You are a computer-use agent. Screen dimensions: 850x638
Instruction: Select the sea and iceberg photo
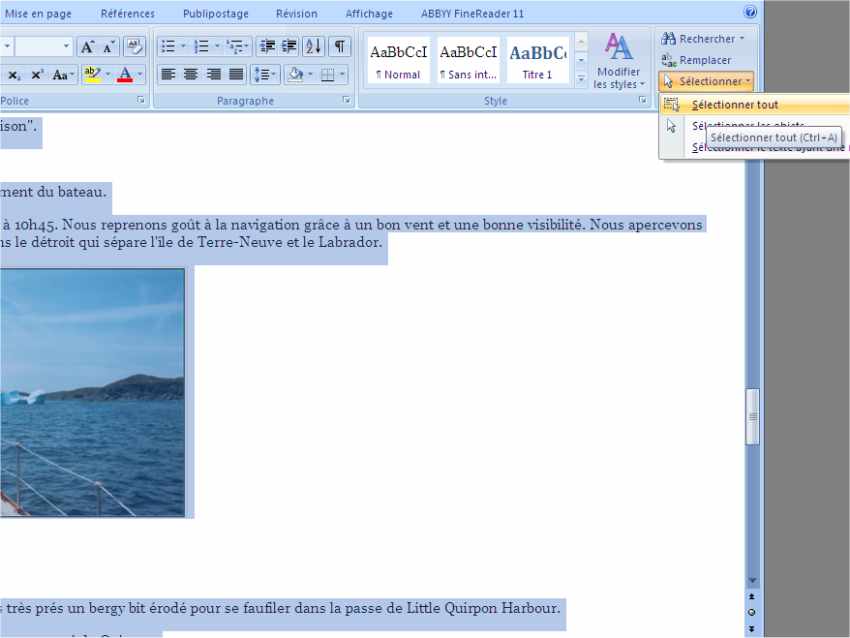(92, 392)
